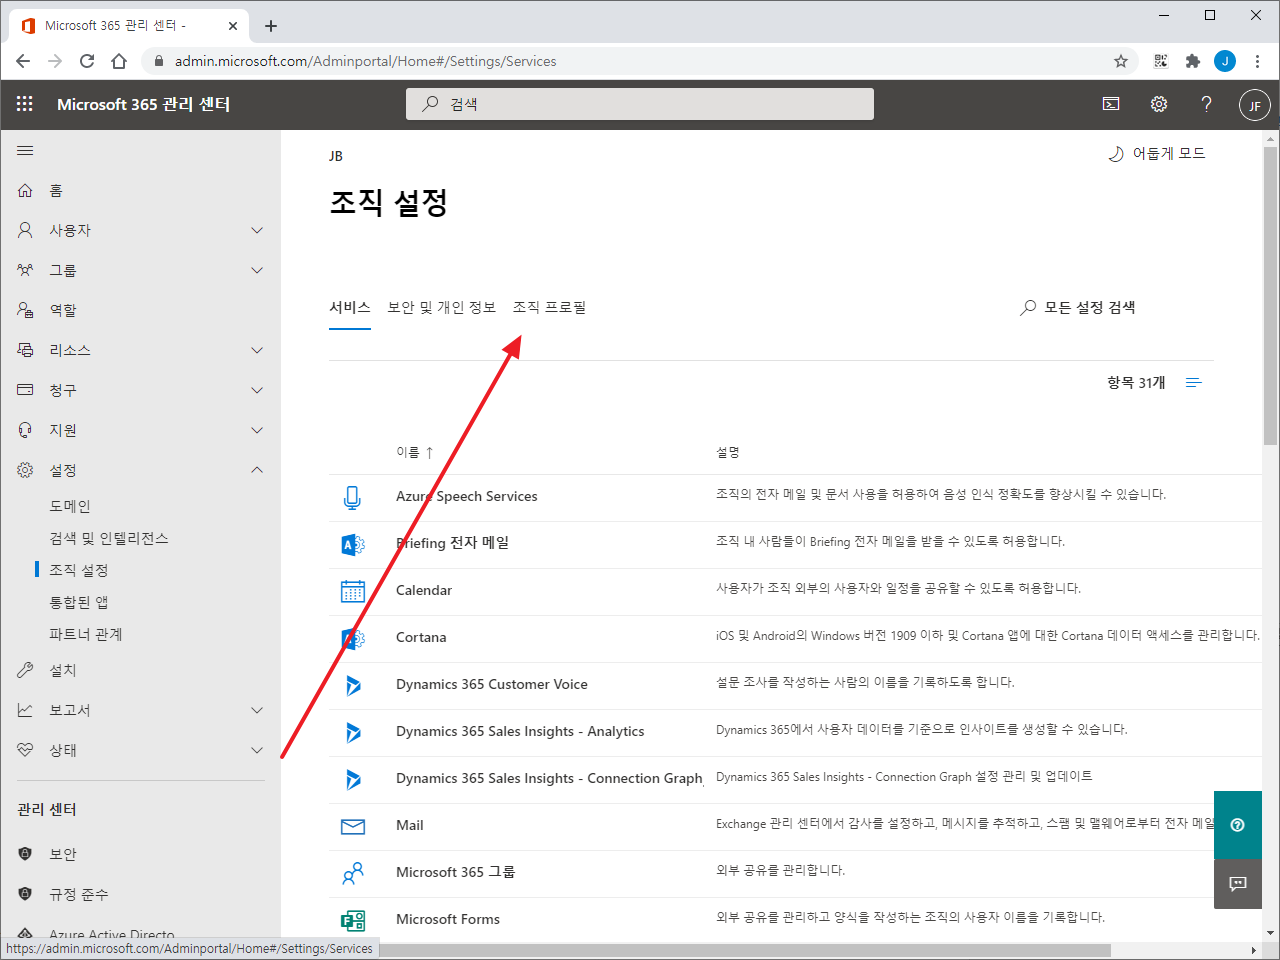Viewport: 1280px width, 960px height.
Task: Collapse the 설정 navigation section
Action: click(257, 470)
